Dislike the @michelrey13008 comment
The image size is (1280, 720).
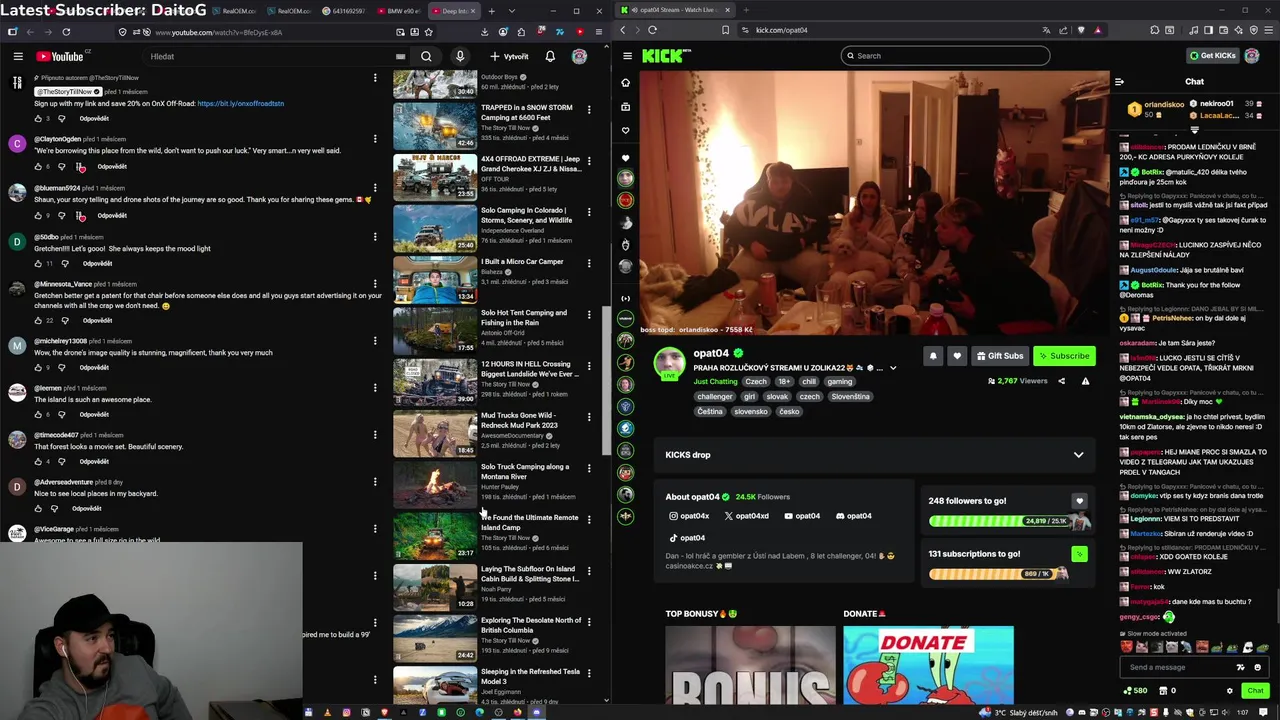point(61,368)
